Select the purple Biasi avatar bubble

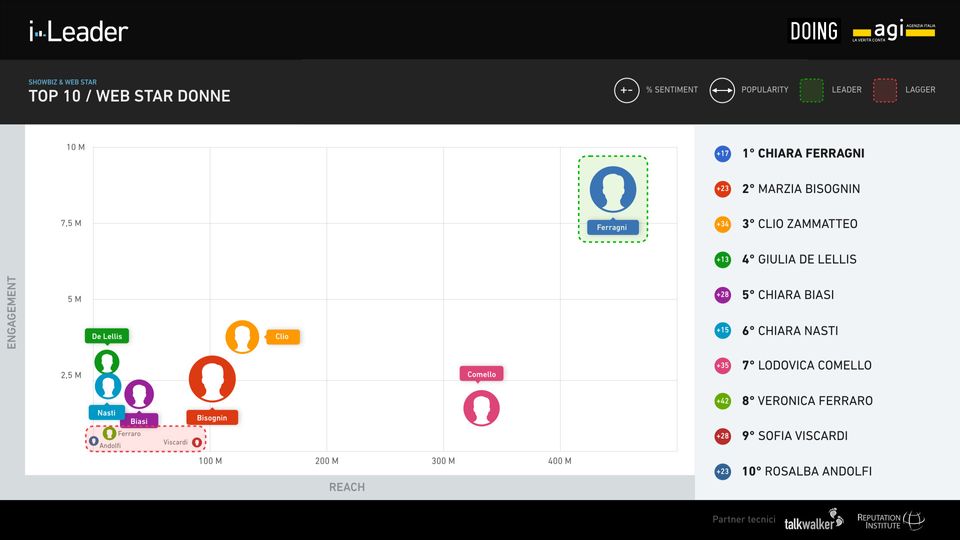pos(139,395)
